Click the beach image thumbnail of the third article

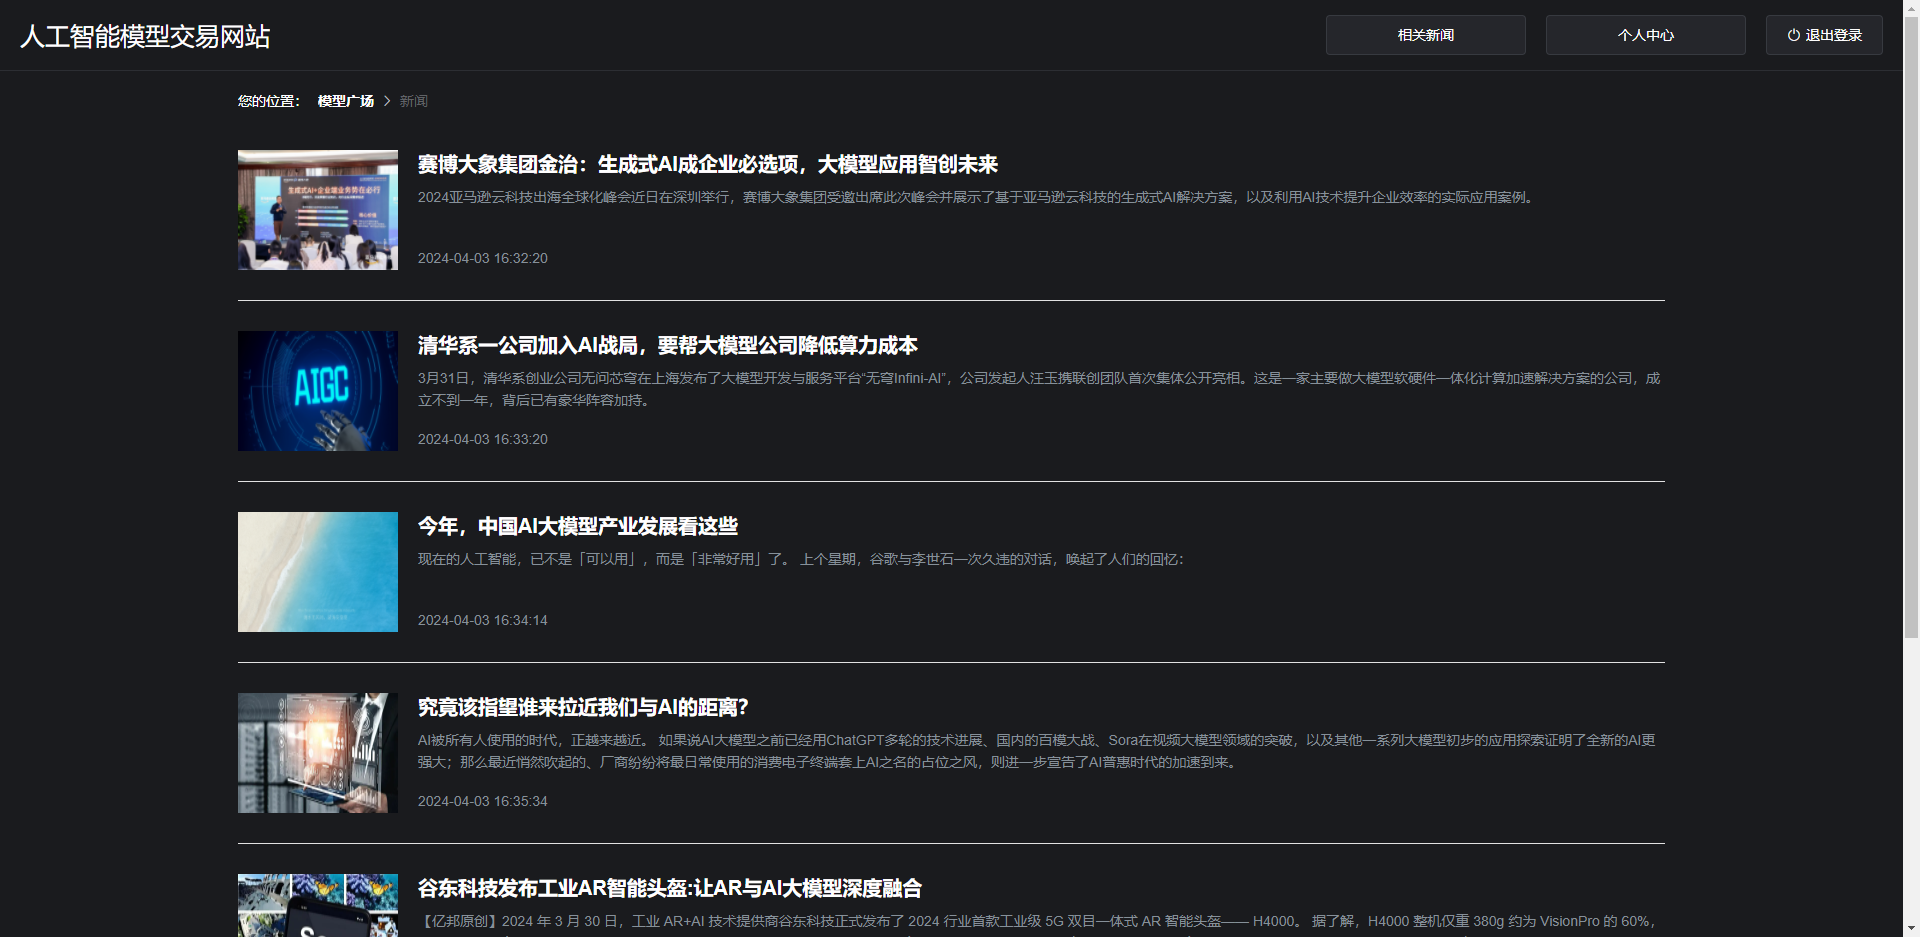tap(317, 571)
